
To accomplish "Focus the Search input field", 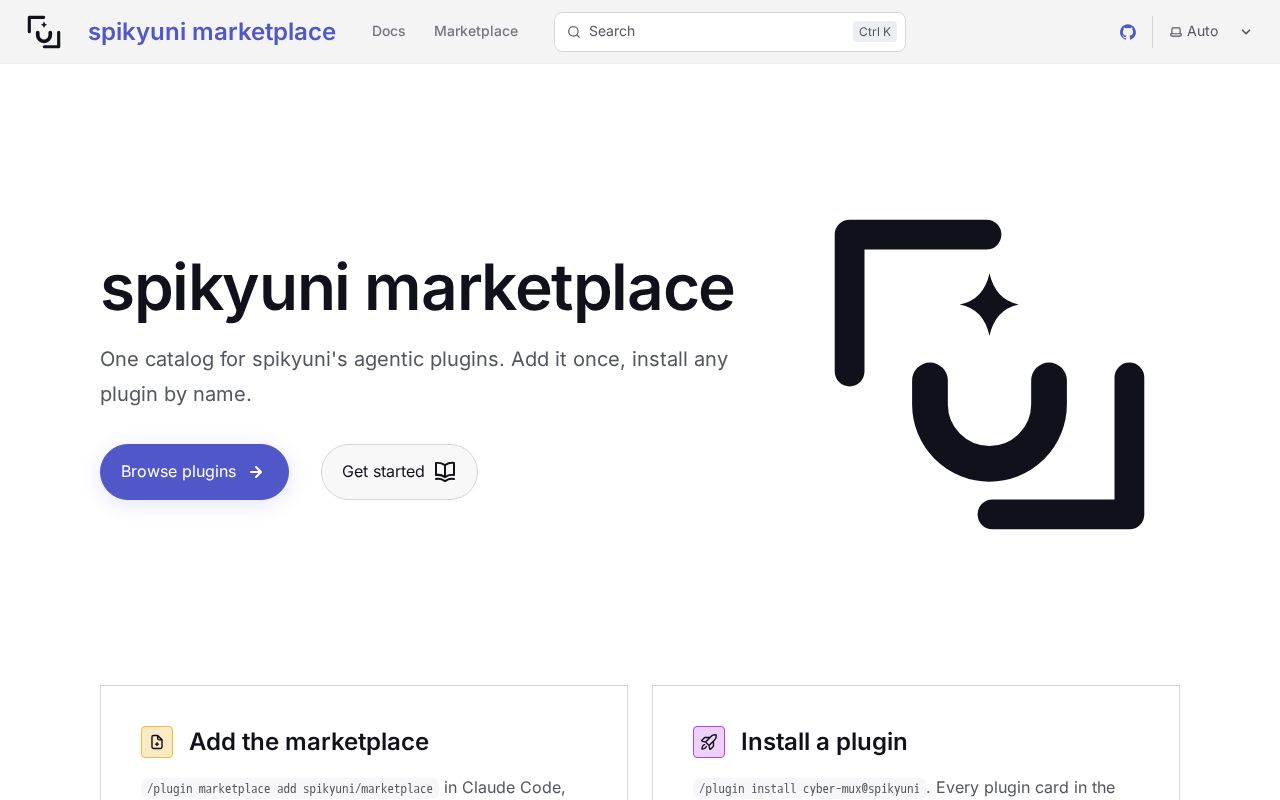I will (730, 32).
